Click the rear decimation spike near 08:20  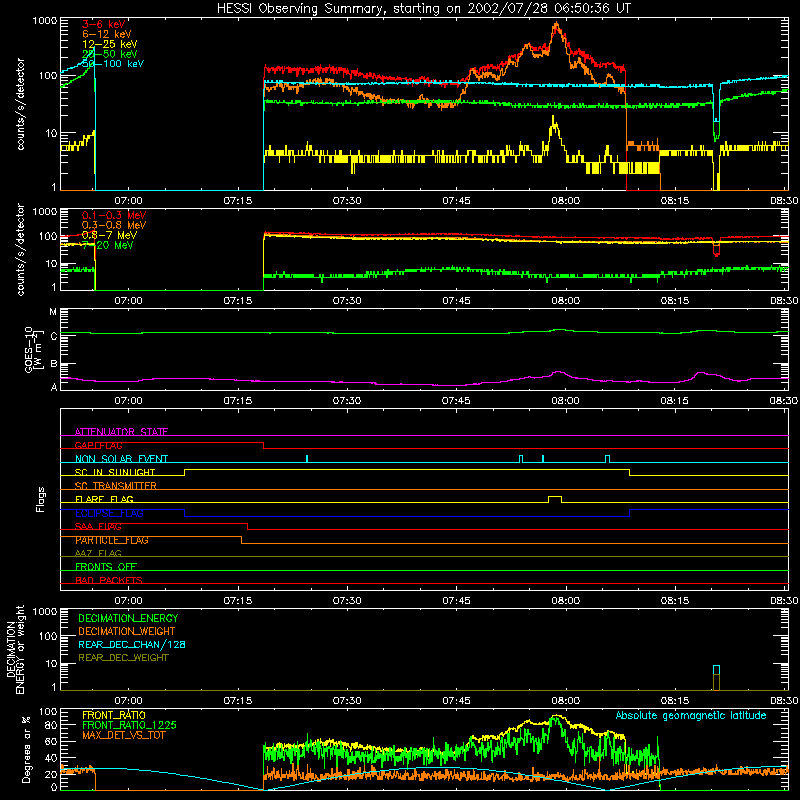click(x=716, y=677)
